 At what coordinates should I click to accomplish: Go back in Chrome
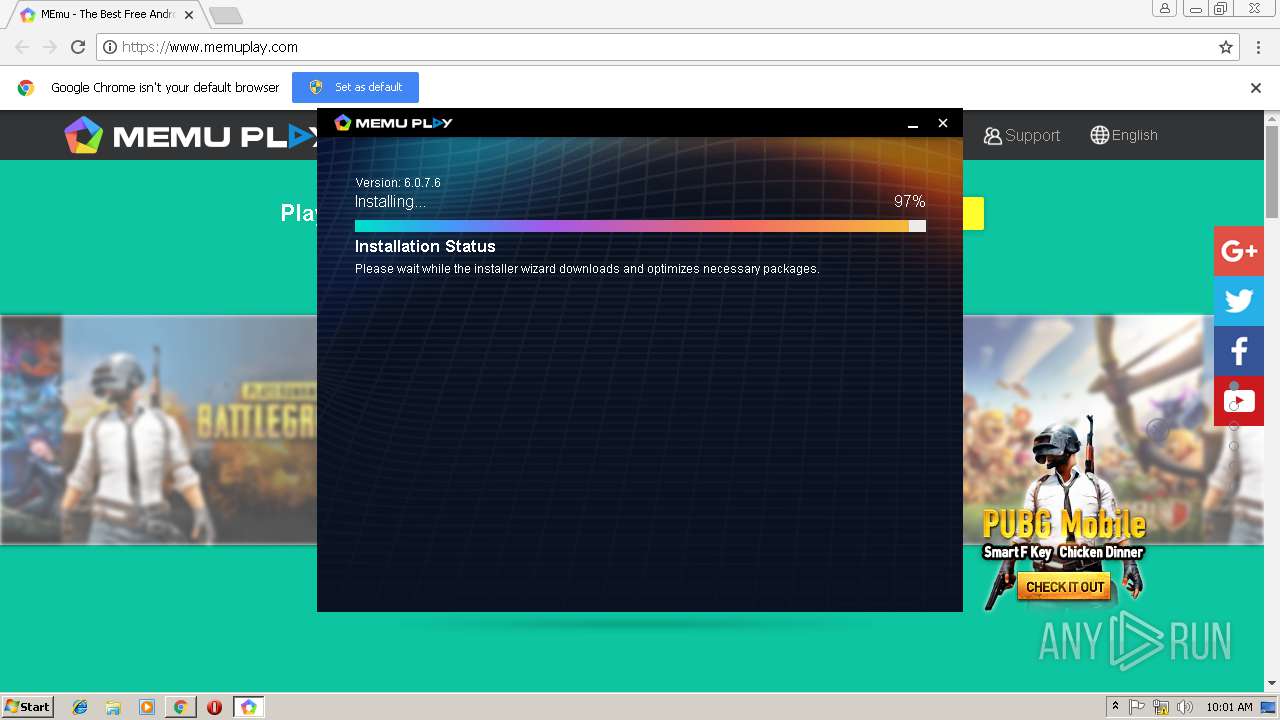(x=22, y=47)
